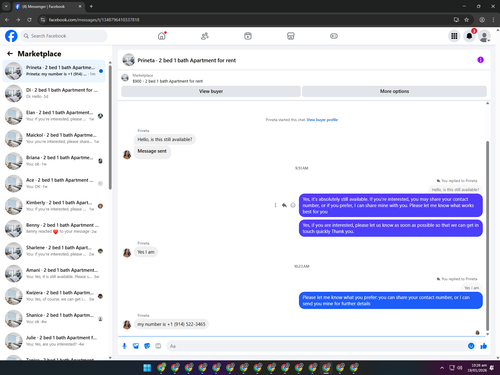Click the browser address bar URL
500x375 pixels.
click(x=94, y=20)
